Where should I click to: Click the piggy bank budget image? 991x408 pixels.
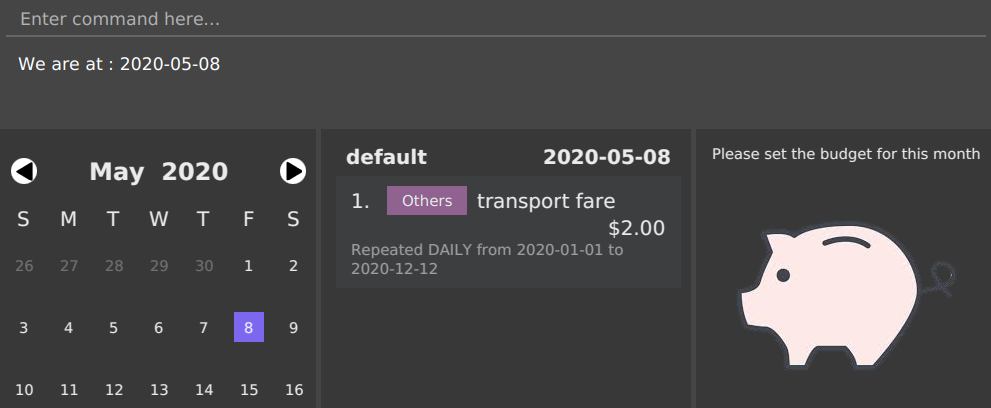tap(846, 296)
